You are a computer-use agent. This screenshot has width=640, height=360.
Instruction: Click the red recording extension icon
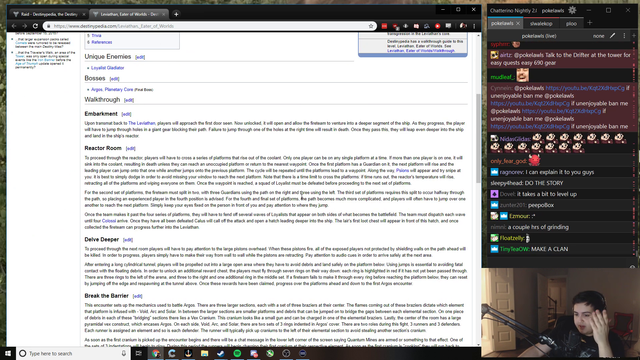tap(438, 26)
